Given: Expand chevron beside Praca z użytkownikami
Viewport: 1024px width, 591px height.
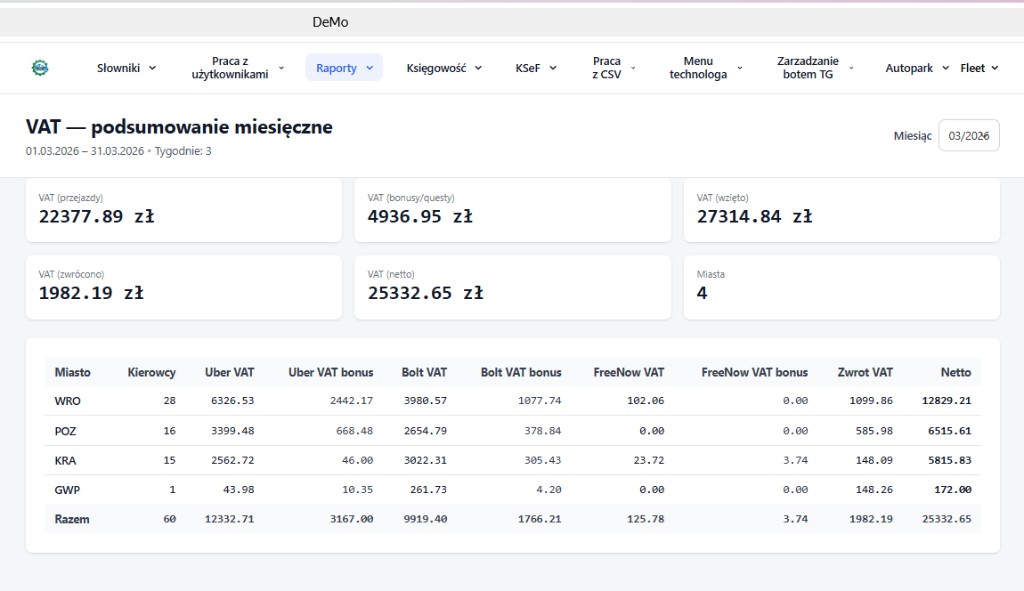Looking at the screenshot, I should pos(281,68).
